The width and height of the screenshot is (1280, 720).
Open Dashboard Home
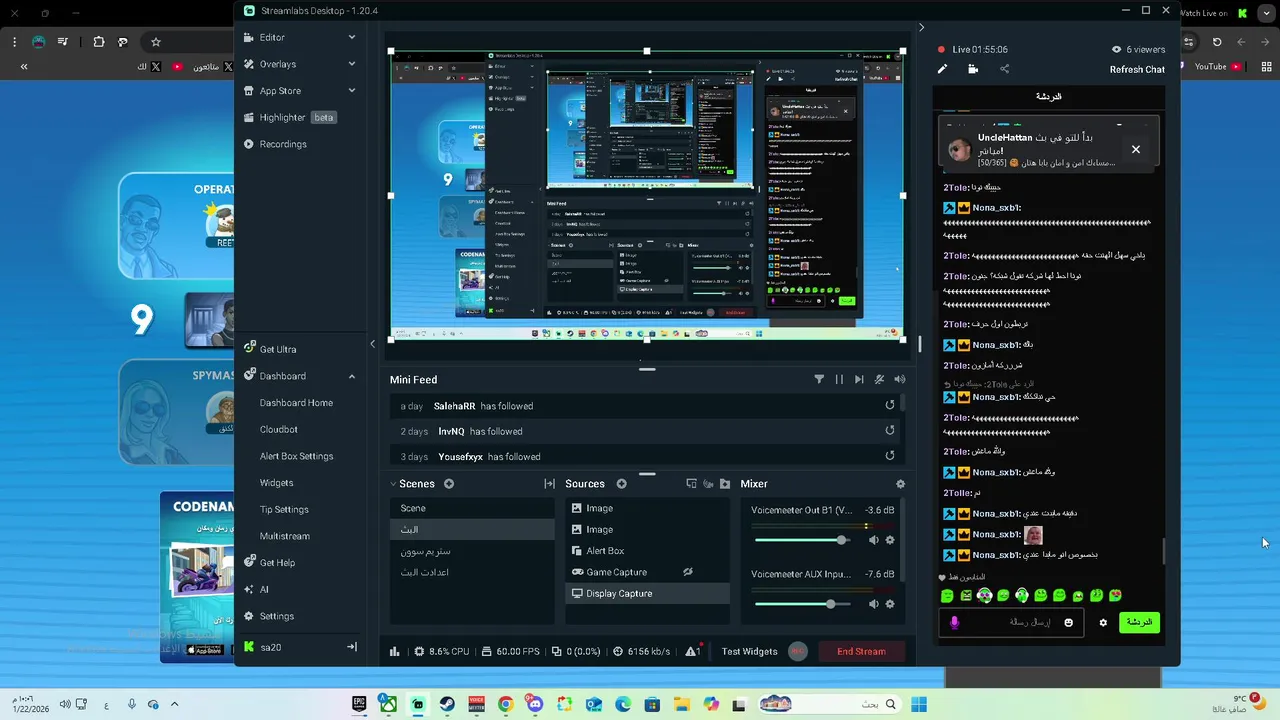coord(296,403)
